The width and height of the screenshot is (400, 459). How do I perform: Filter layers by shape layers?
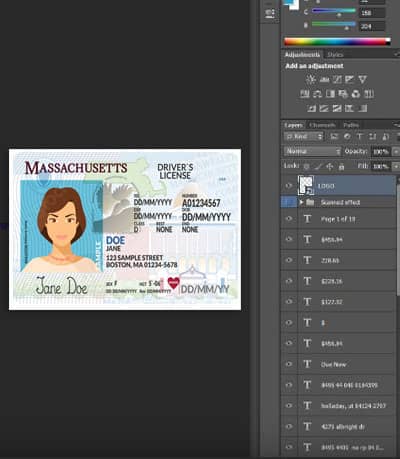(x=372, y=136)
